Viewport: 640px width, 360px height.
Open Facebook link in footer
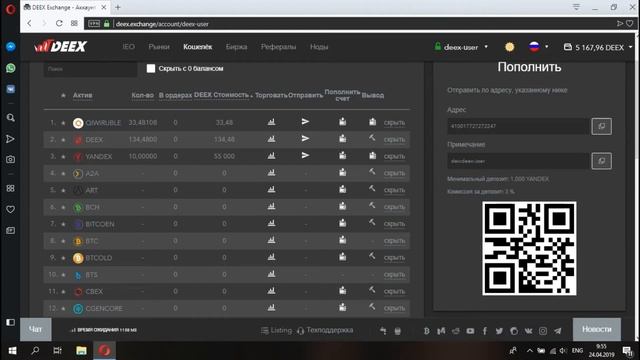tap(485, 331)
